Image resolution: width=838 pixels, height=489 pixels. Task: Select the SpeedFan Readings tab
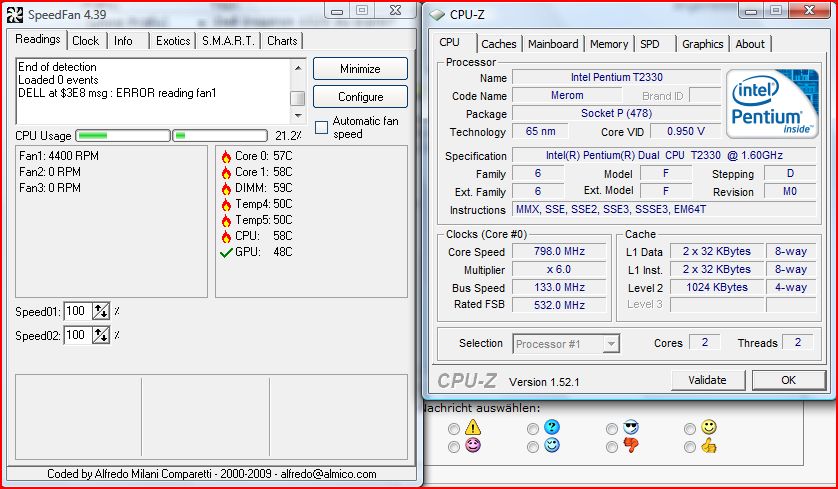point(37,40)
